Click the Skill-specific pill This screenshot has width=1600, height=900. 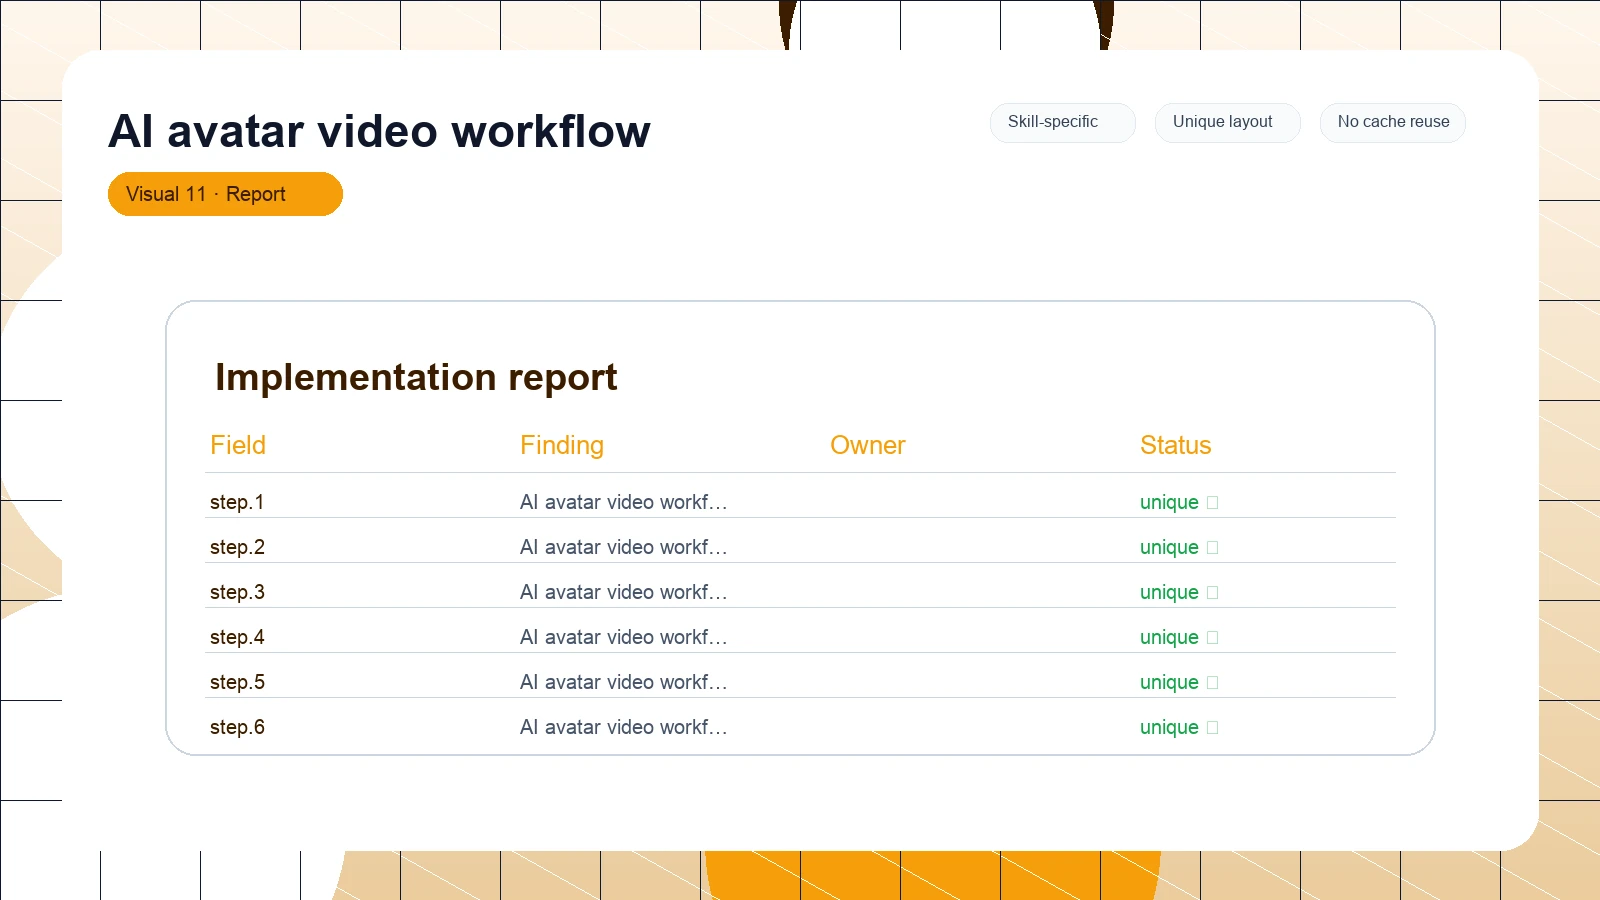(x=1062, y=122)
